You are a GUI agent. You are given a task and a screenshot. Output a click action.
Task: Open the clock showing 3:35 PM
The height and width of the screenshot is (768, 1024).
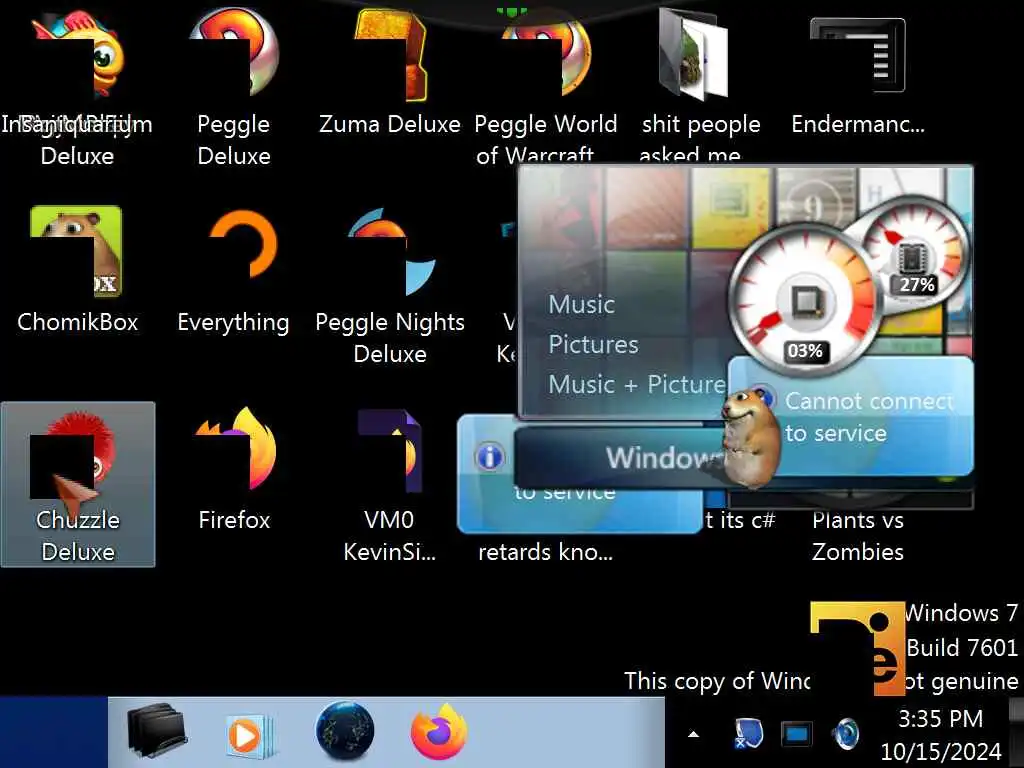point(940,735)
